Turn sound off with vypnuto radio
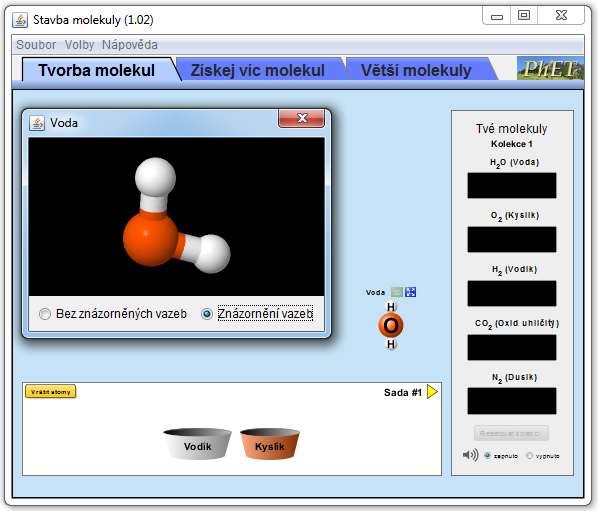This screenshot has width=598, height=511. pos(529,456)
